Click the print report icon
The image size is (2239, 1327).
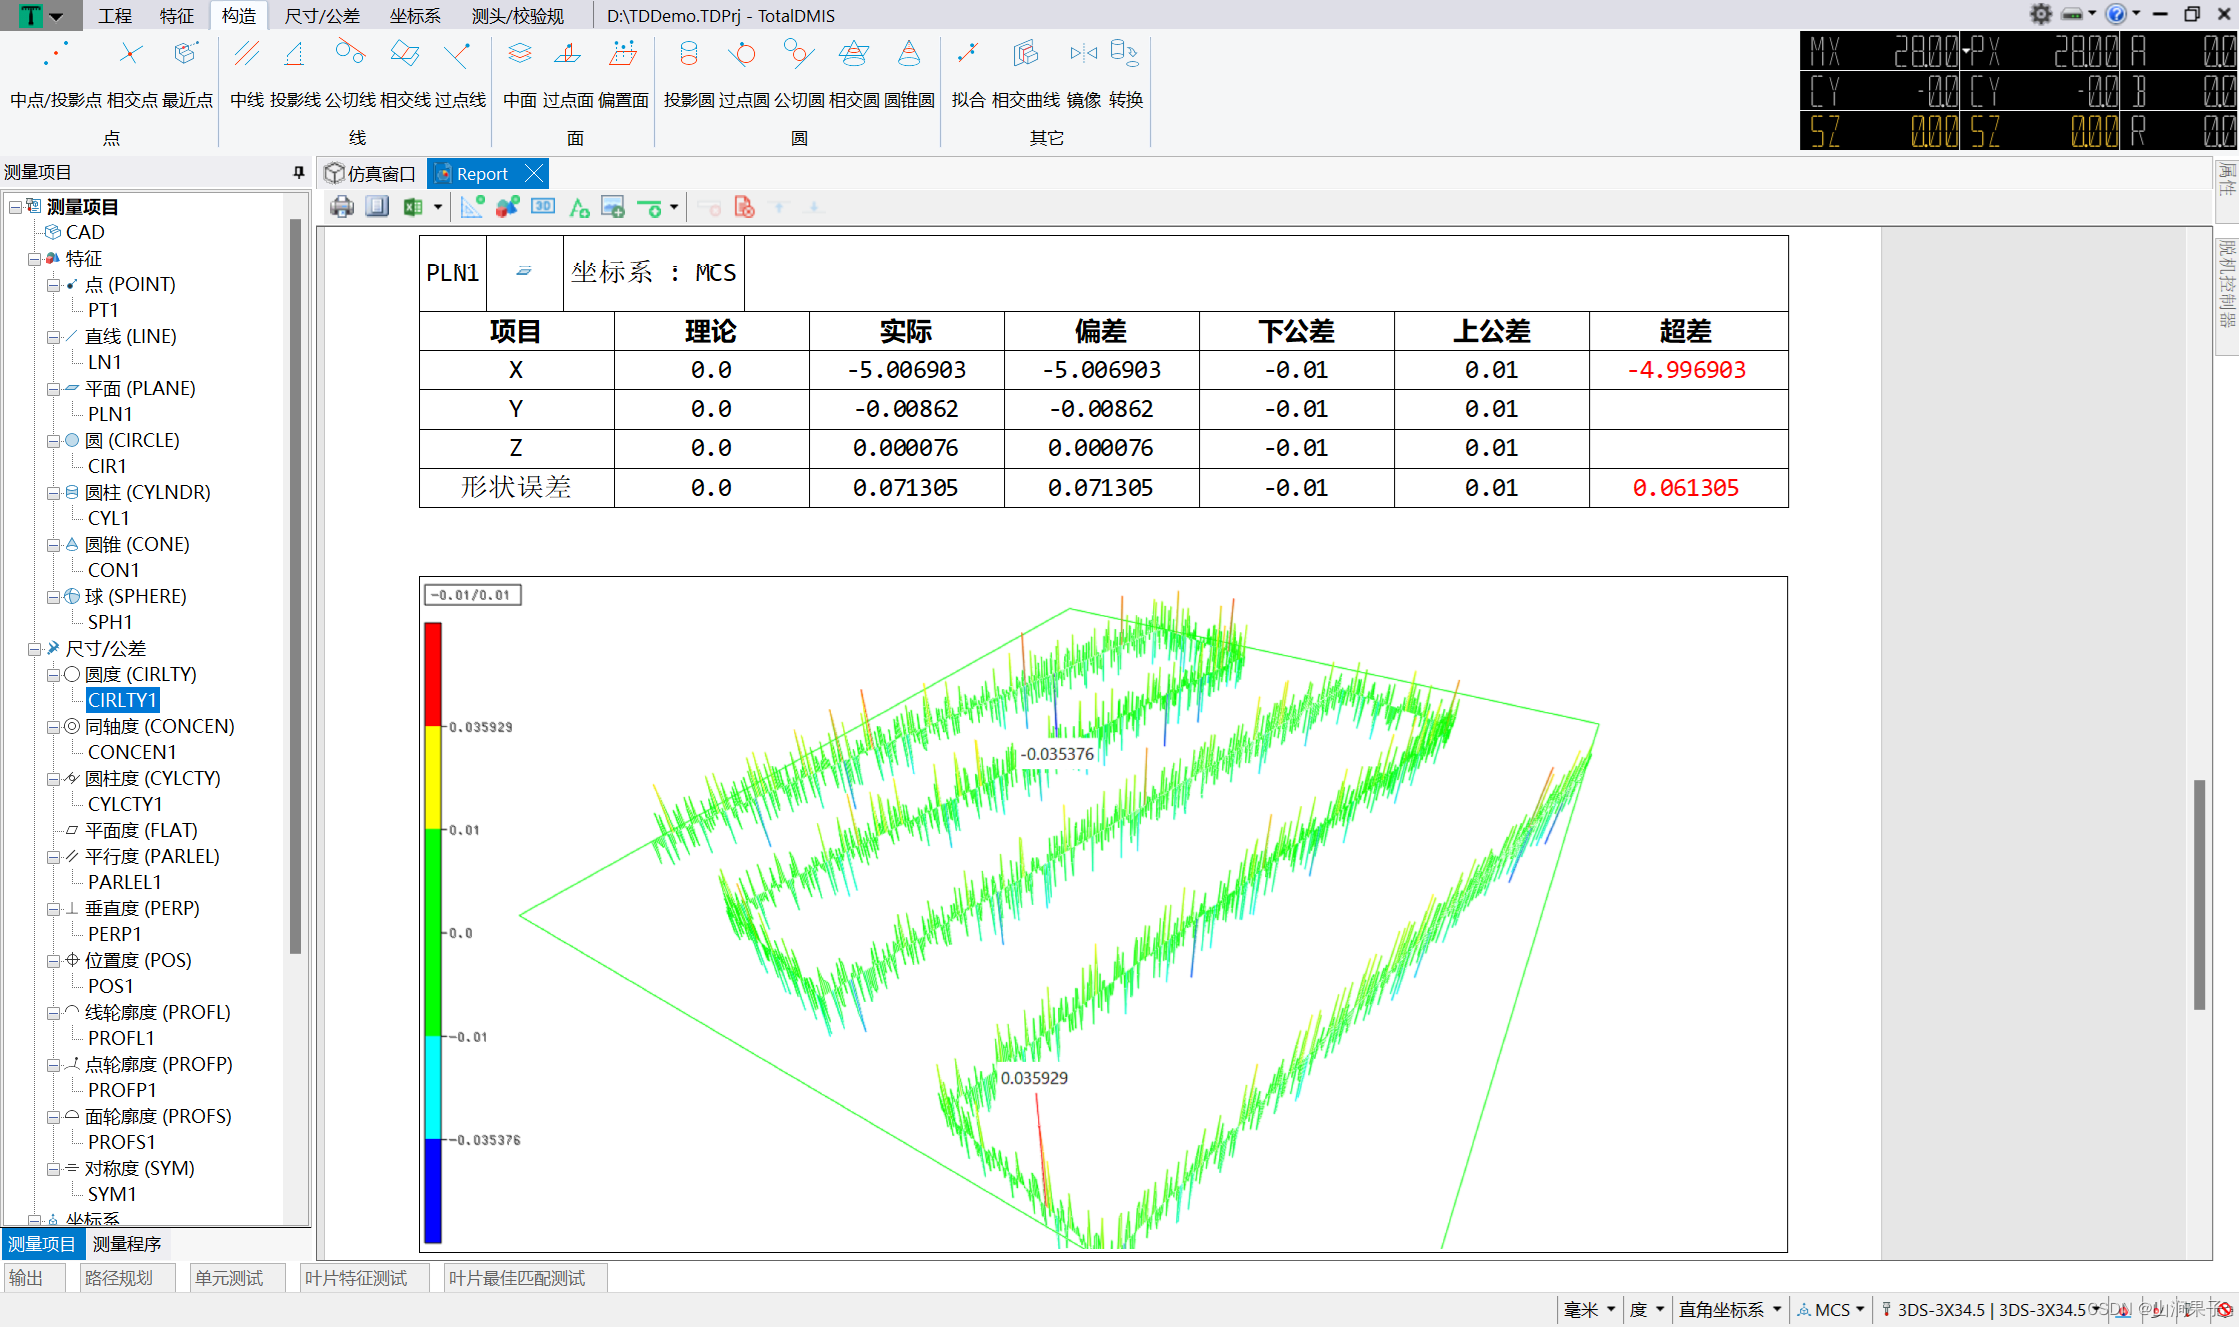(342, 207)
